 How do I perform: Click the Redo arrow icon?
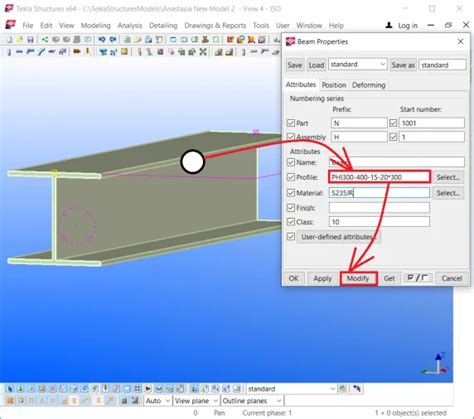click(113, 40)
